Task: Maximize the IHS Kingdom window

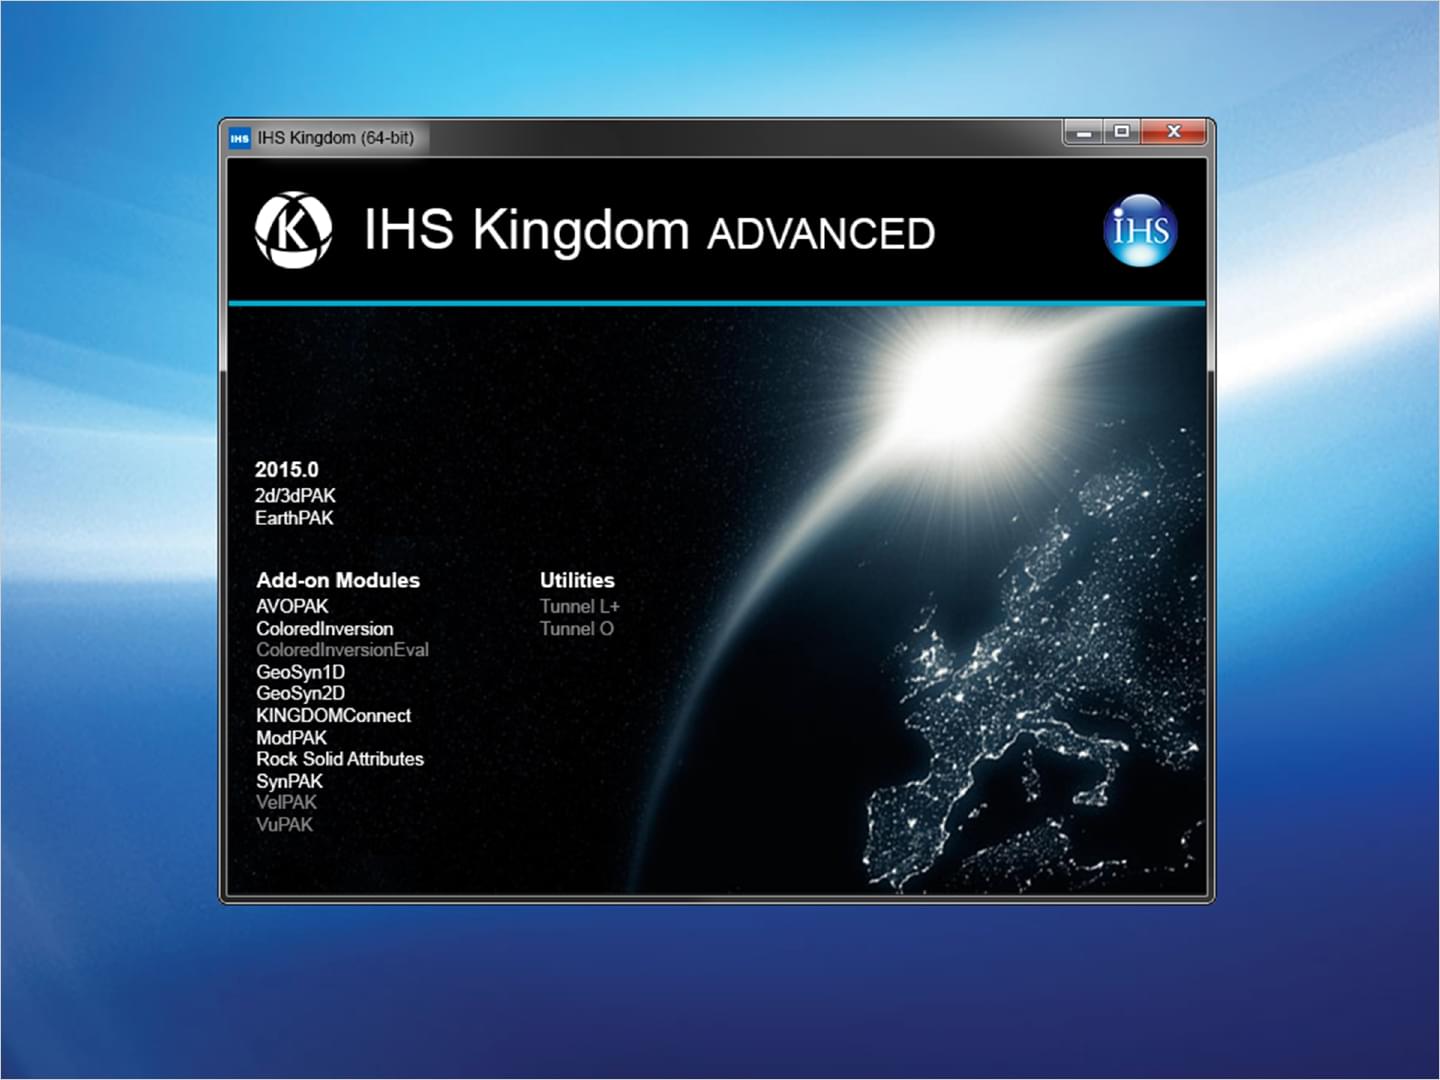Action: 1121,131
